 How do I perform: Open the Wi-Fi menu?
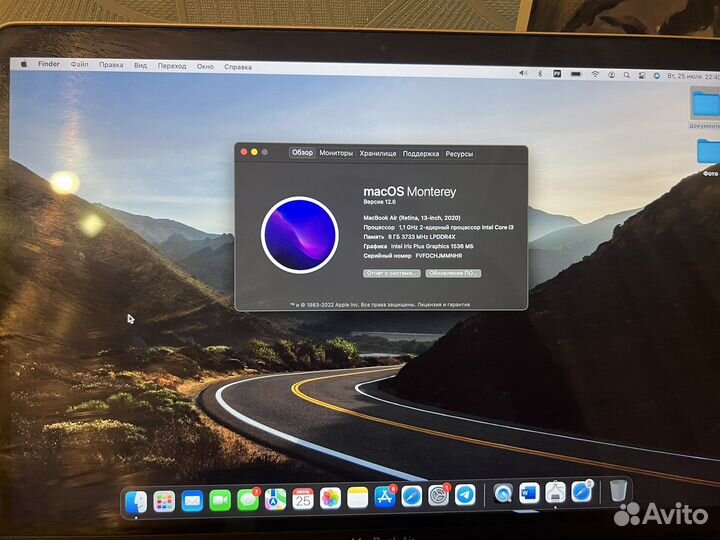click(x=595, y=74)
